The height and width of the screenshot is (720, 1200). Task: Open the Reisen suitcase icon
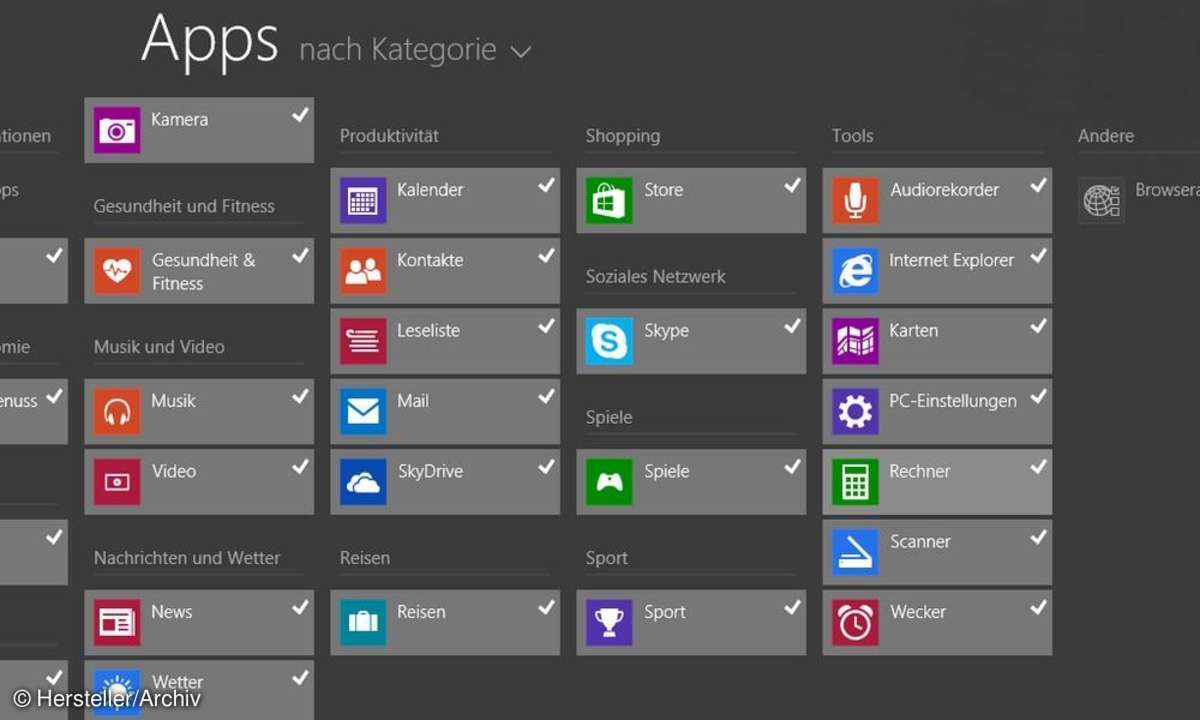(x=363, y=623)
